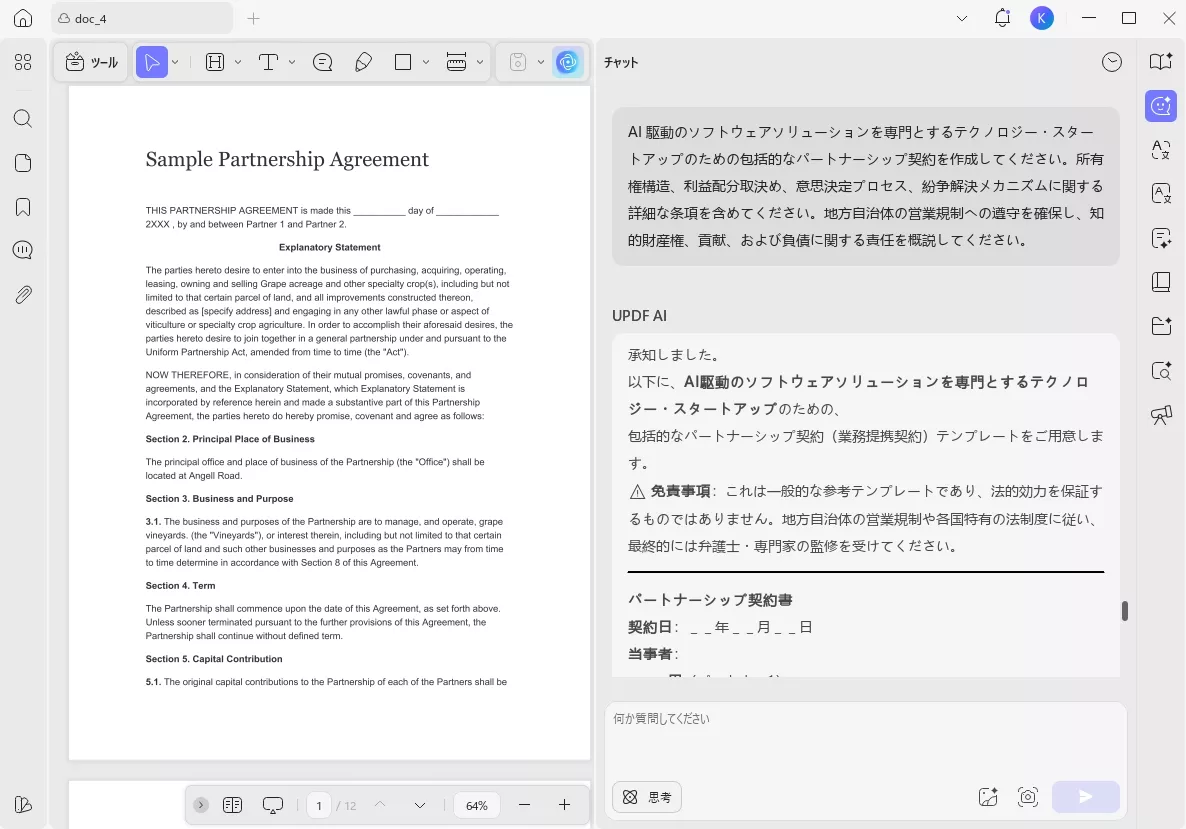
Task: Open the search panel in left sidebar
Action: (x=23, y=119)
